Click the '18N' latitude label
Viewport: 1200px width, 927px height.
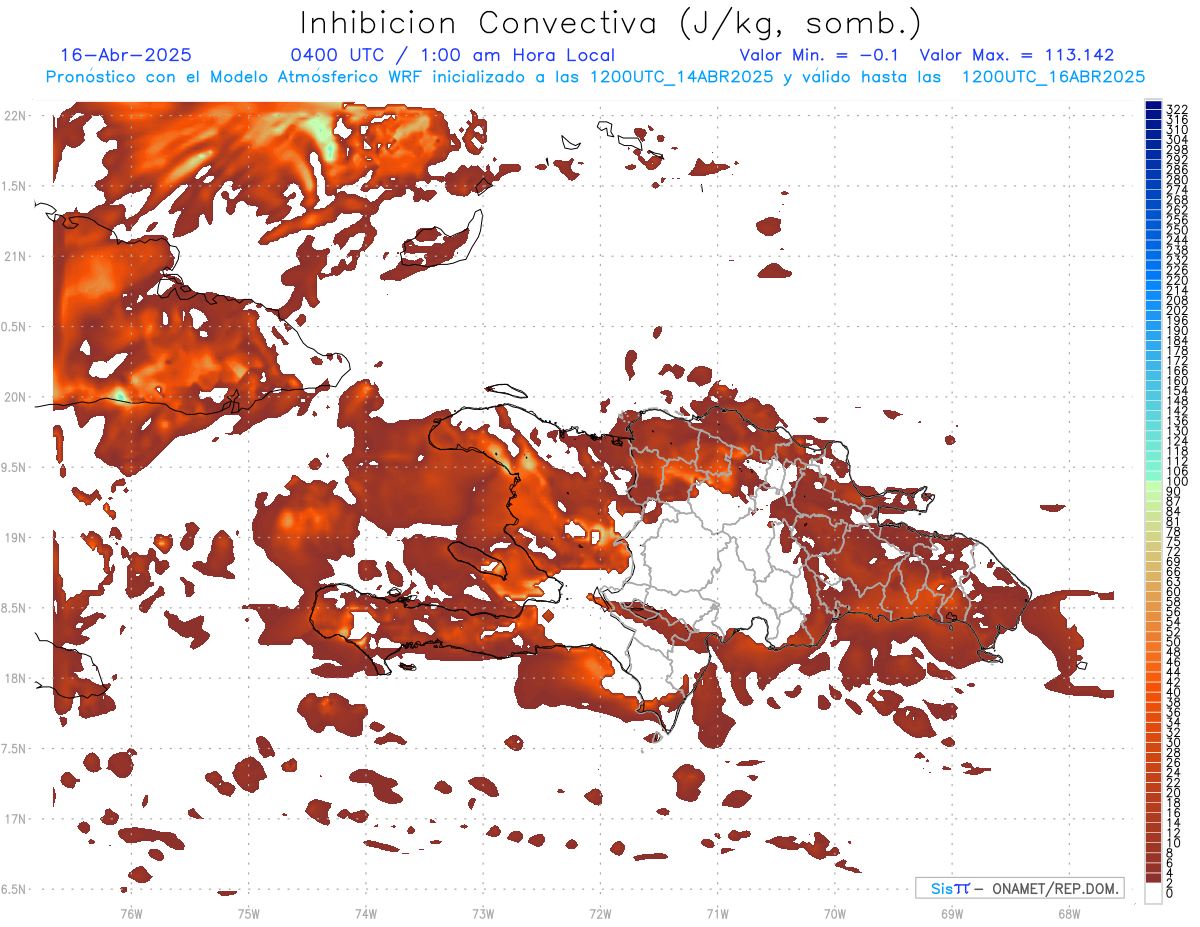tap(15, 679)
